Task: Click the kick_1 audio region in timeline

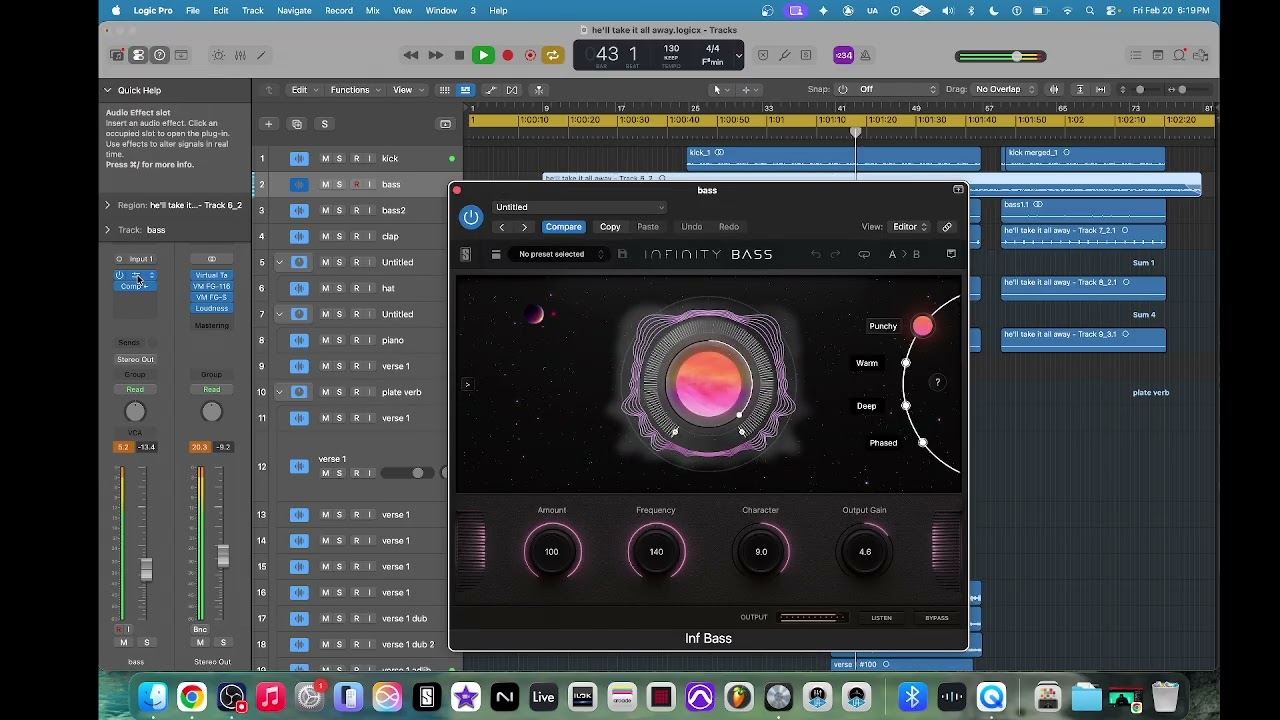Action: [x=833, y=158]
